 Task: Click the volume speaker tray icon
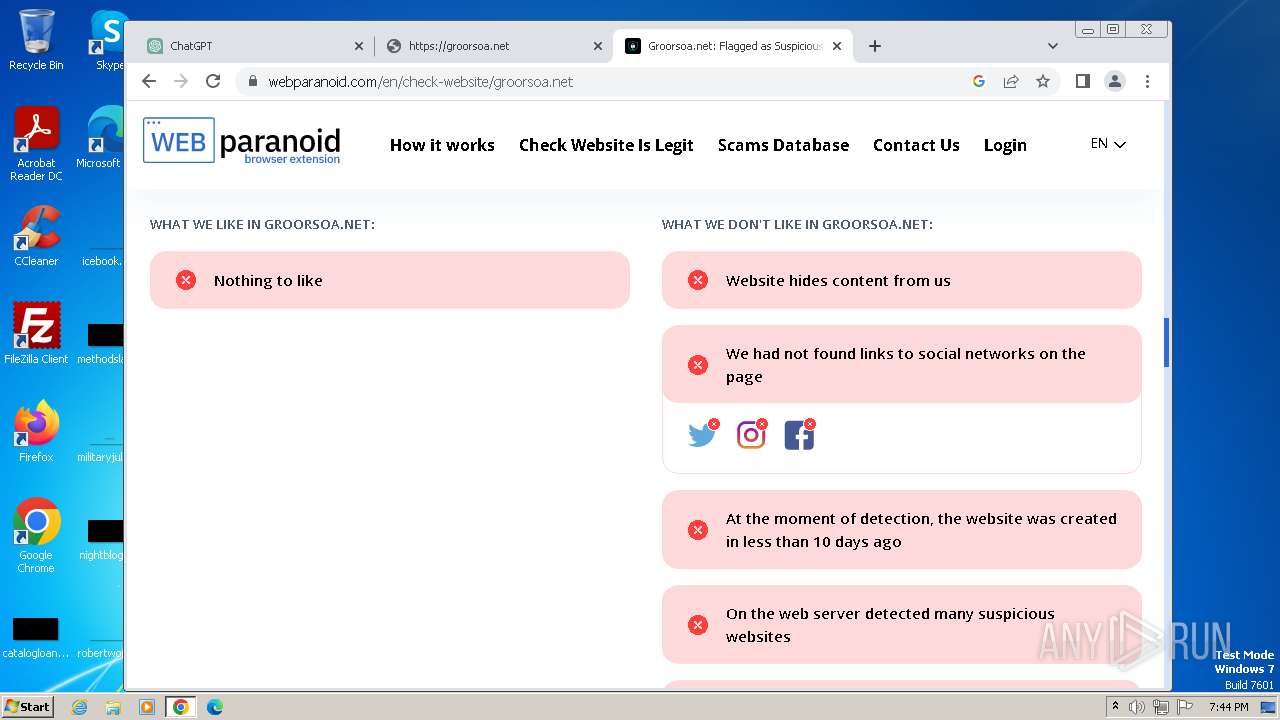coord(1138,707)
